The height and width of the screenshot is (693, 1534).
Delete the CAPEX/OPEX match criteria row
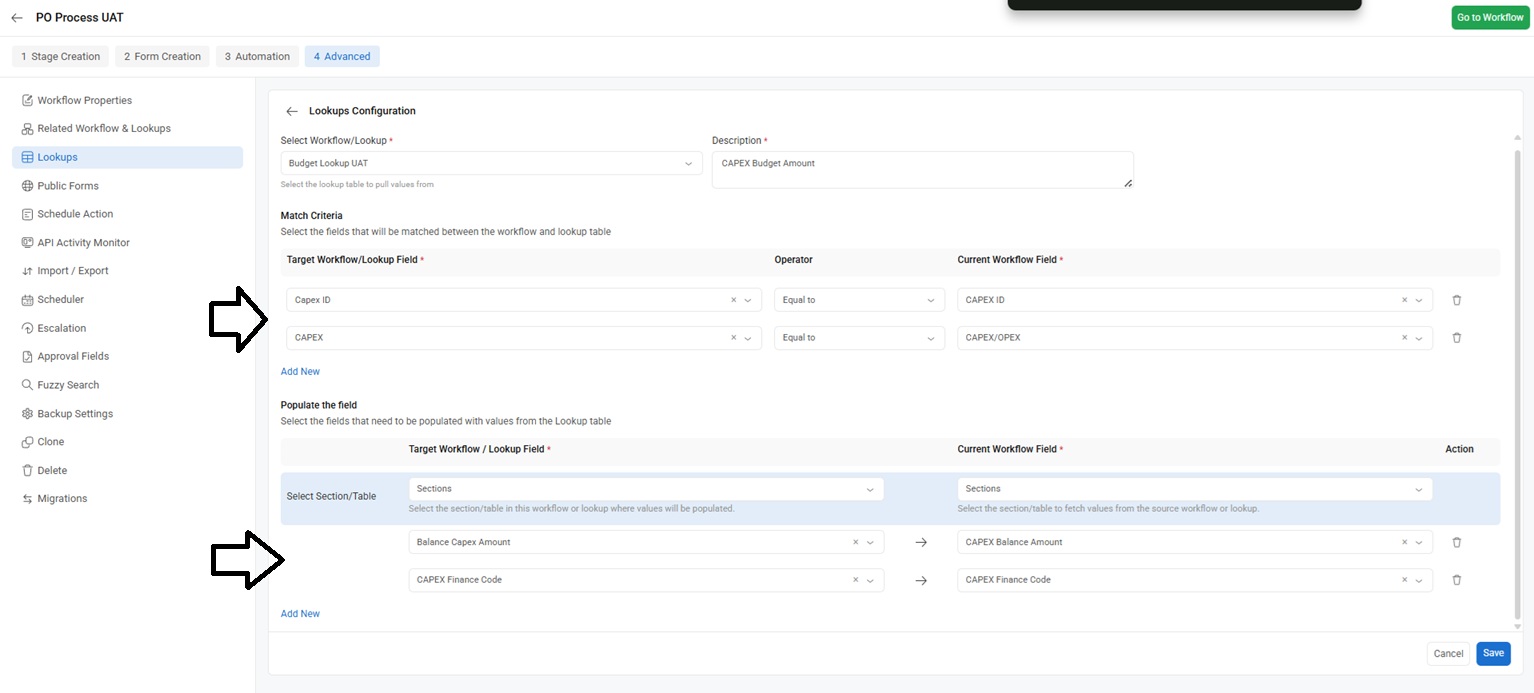coord(1456,338)
